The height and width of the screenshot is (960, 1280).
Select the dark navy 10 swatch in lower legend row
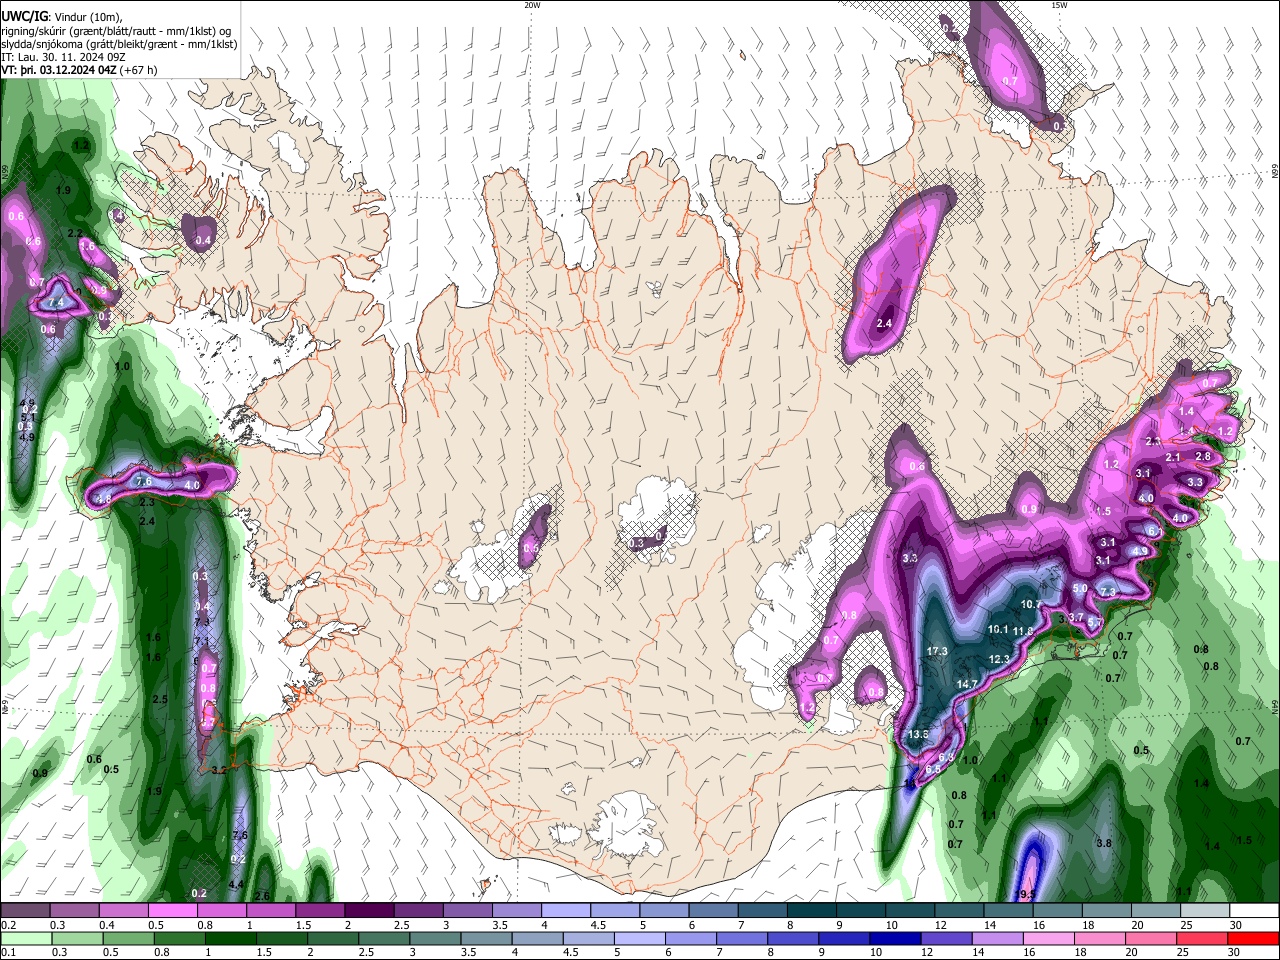coord(894,938)
